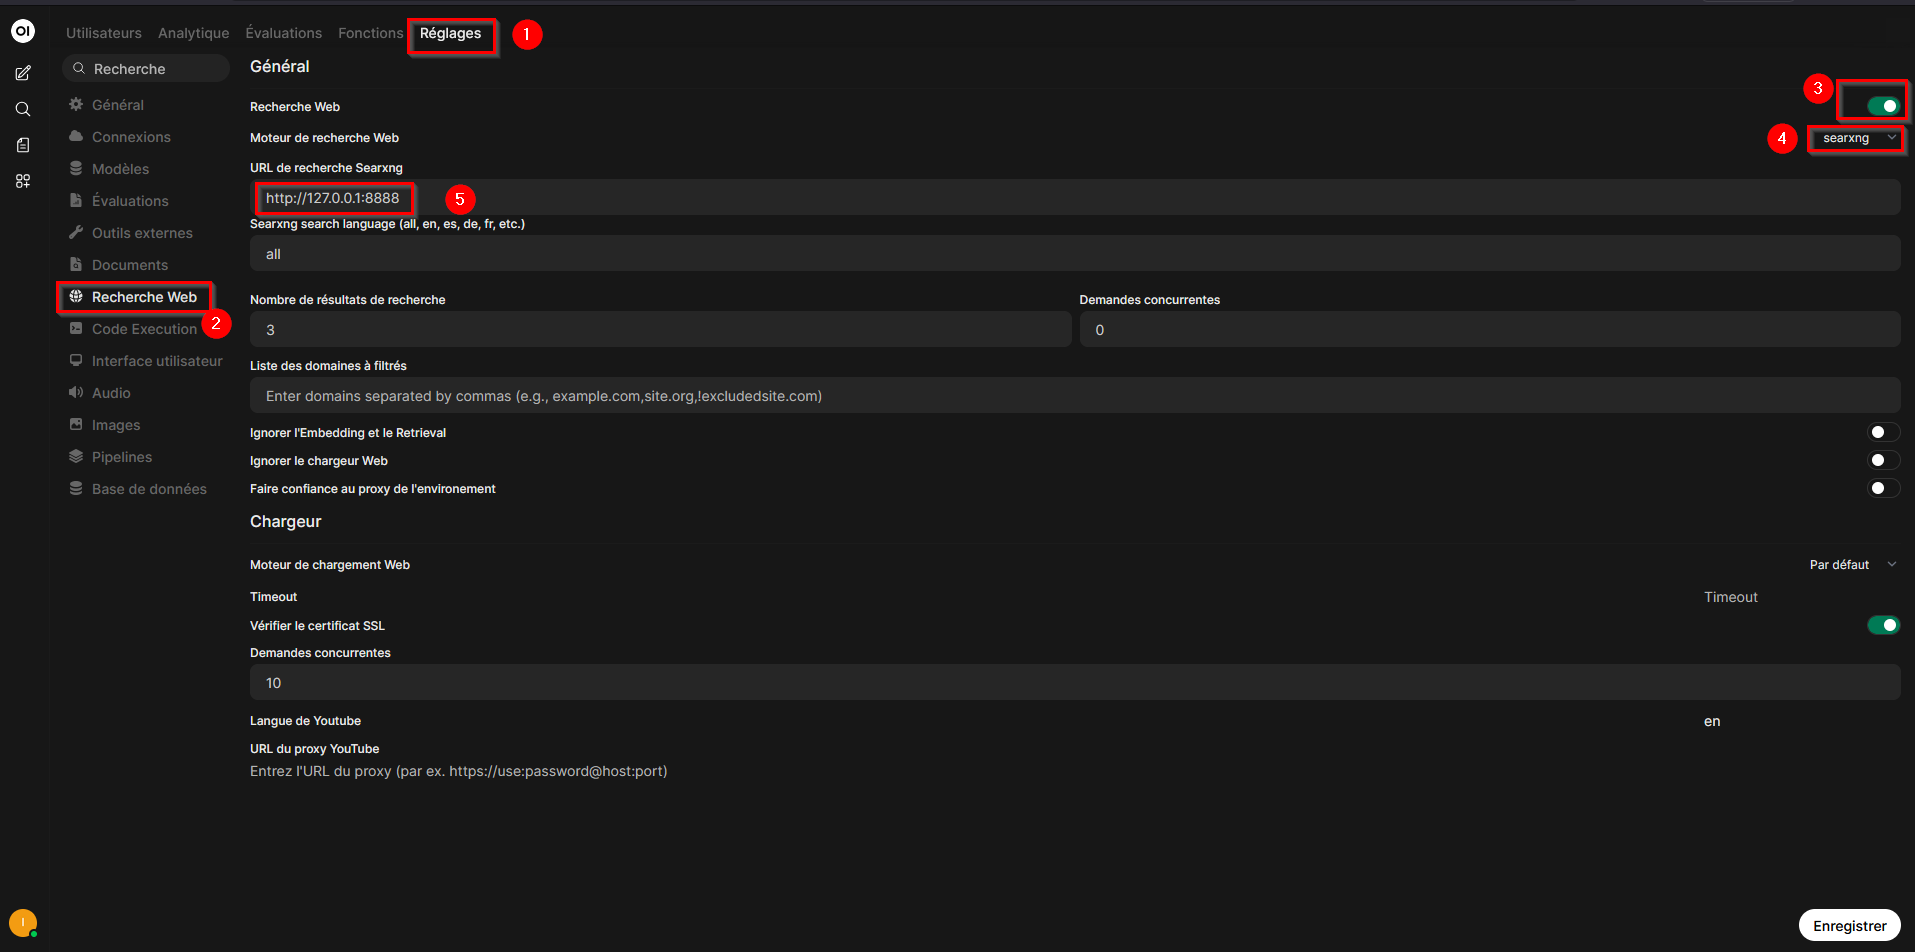1915x952 pixels.
Task: Open workspace grid icon in left rail
Action: [x=23, y=181]
